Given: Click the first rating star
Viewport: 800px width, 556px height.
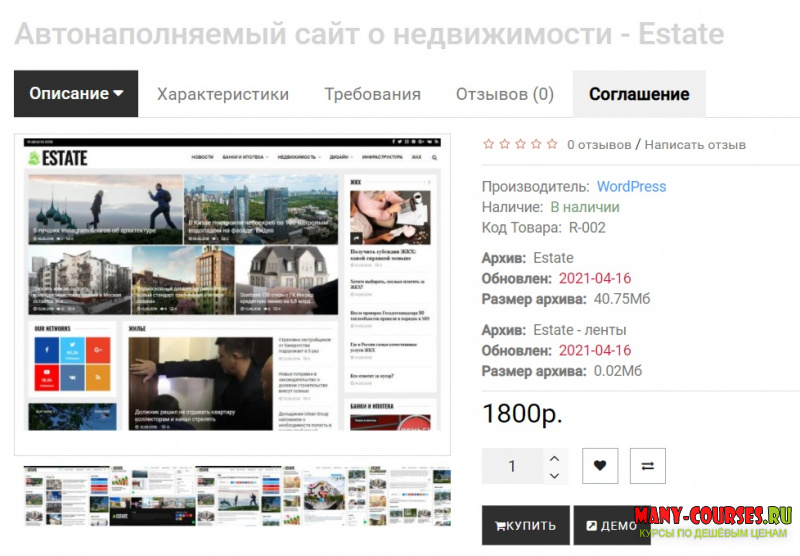Looking at the screenshot, I should pos(489,144).
